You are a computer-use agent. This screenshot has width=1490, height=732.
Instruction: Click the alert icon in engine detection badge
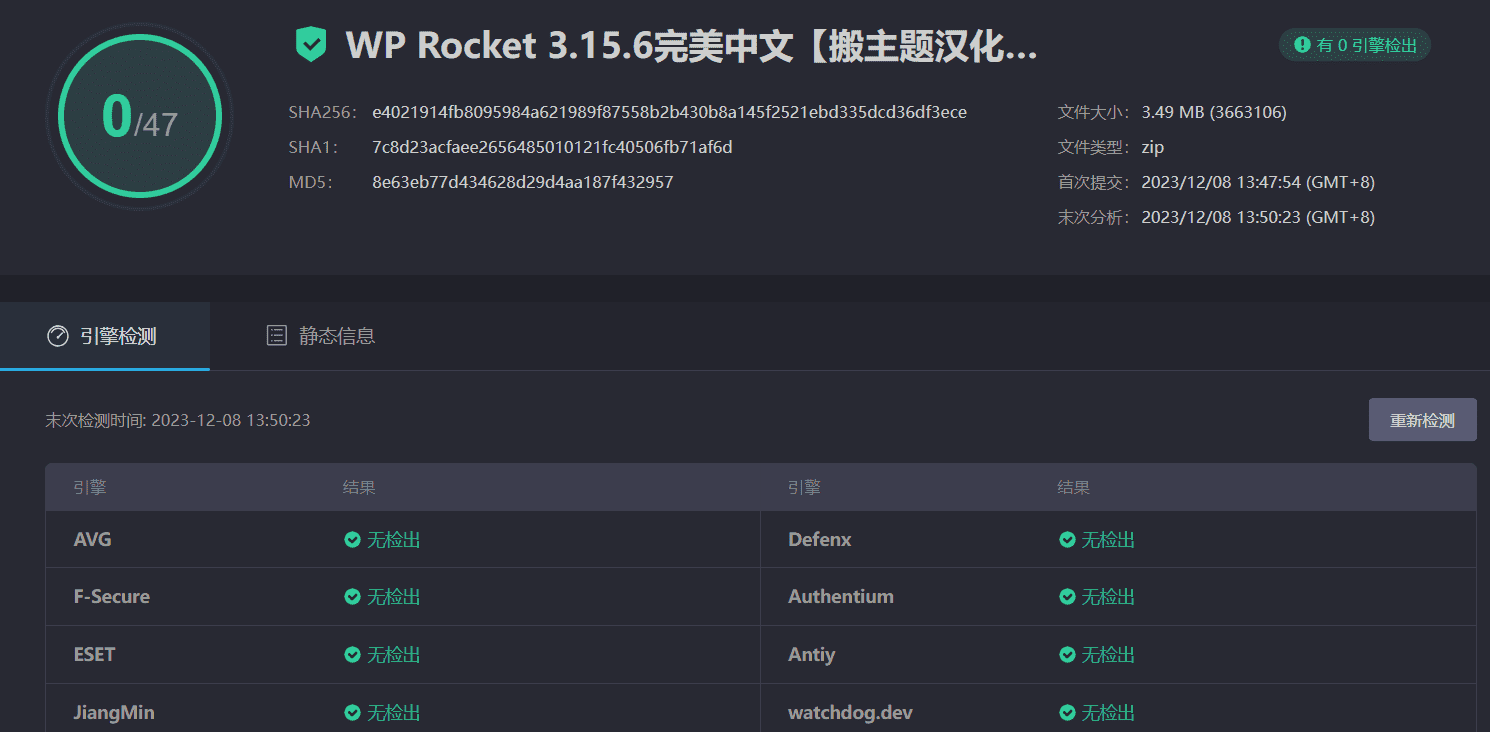[1302, 45]
